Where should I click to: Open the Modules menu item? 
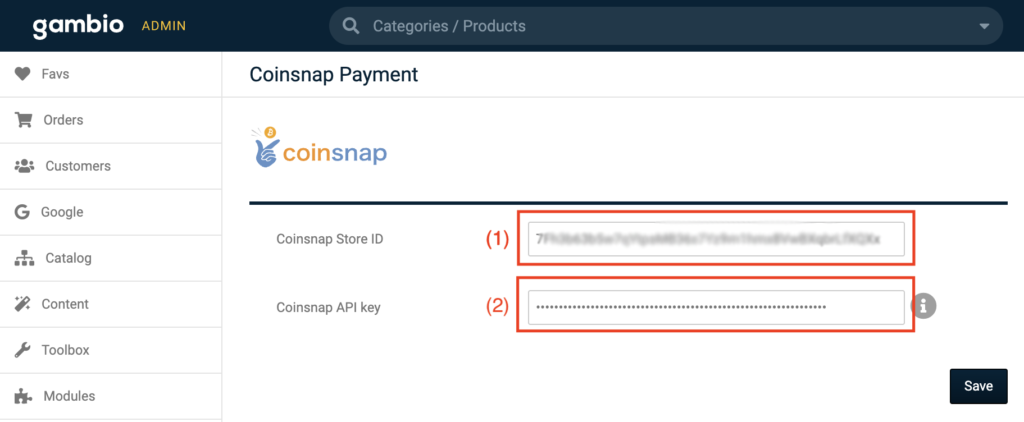point(69,396)
